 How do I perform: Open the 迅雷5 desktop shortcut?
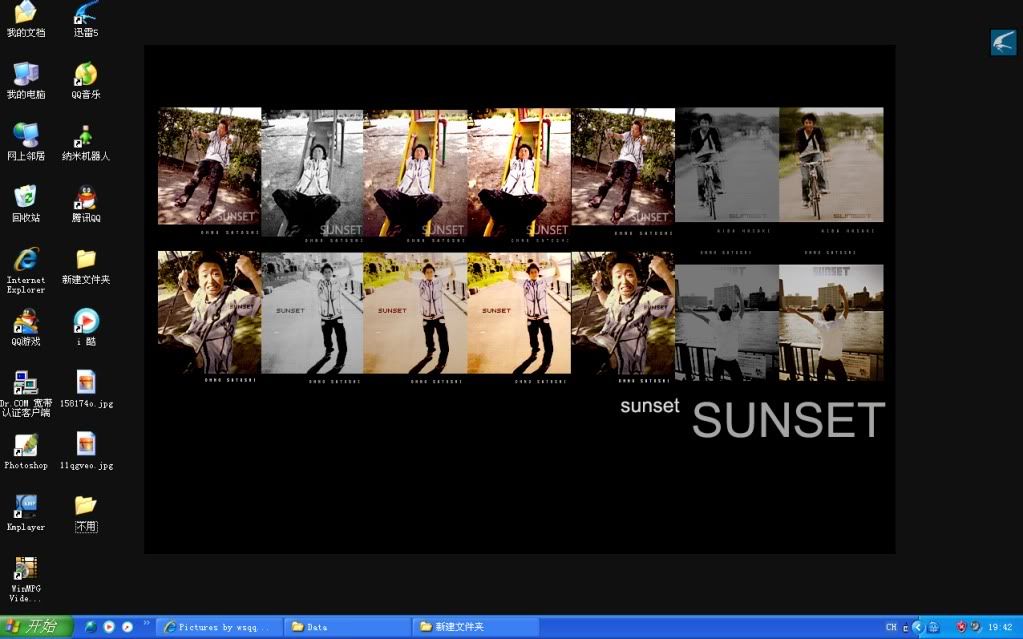[86, 14]
